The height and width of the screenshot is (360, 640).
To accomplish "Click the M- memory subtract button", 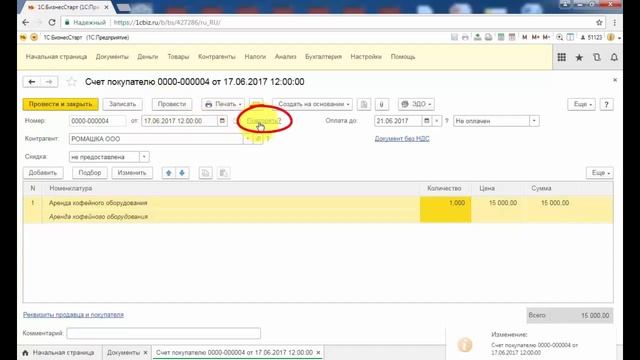I will tap(546, 37).
